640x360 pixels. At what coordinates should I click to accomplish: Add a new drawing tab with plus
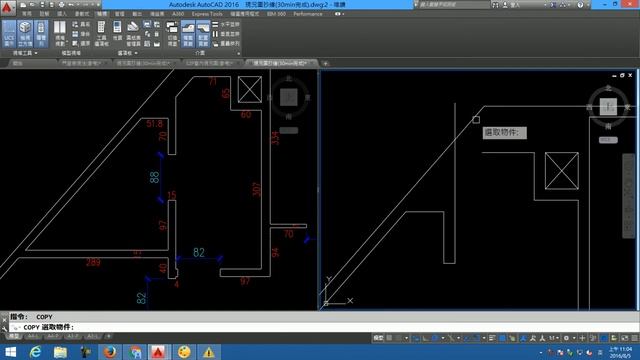coord(325,63)
